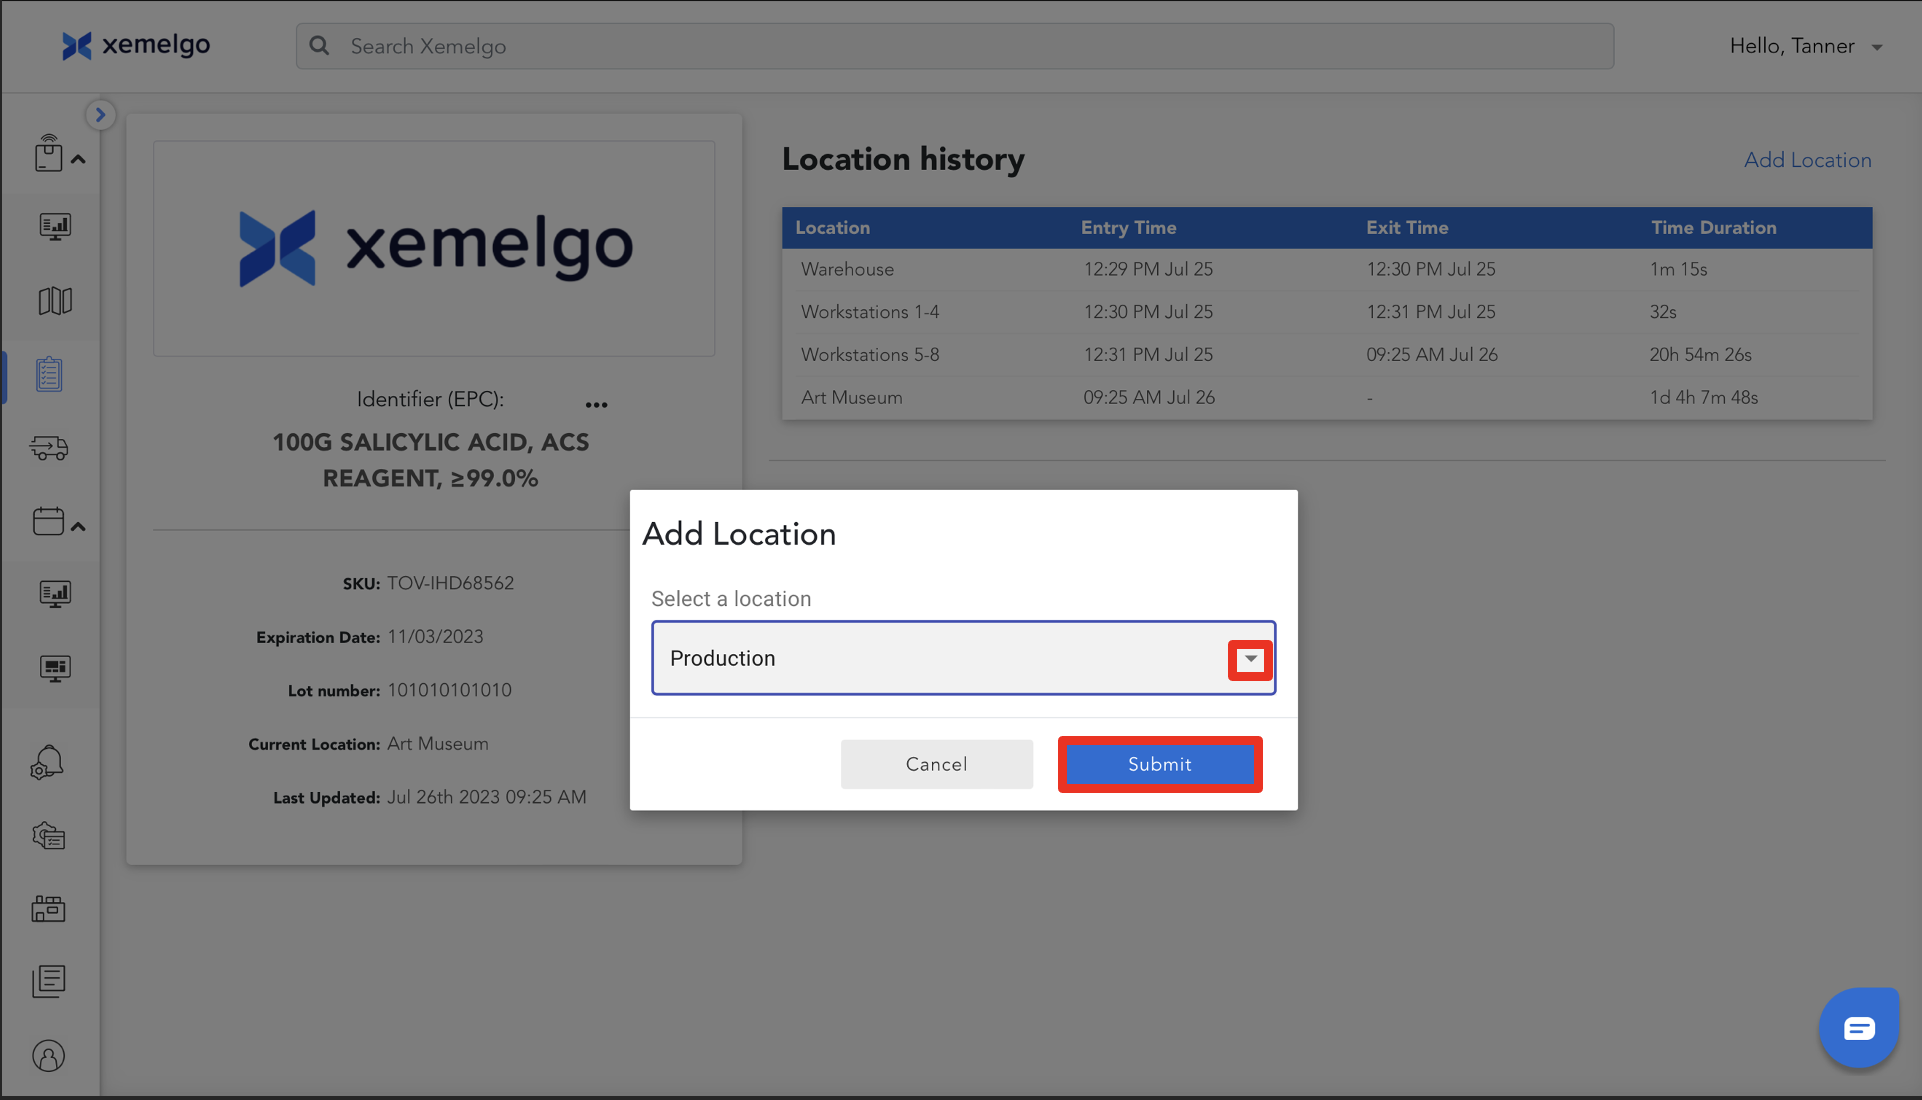Cancel the Add Location dialog
The height and width of the screenshot is (1100, 1922).
pyautogui.click(x=936, y=764)
